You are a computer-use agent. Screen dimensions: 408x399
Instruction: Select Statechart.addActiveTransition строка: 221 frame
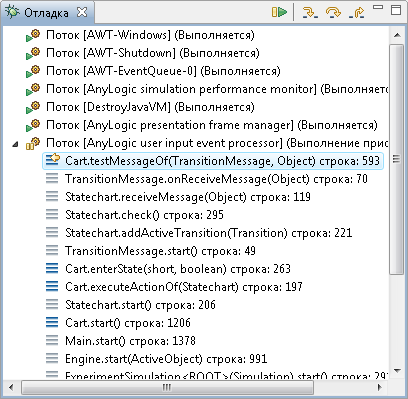click(208, 233)
